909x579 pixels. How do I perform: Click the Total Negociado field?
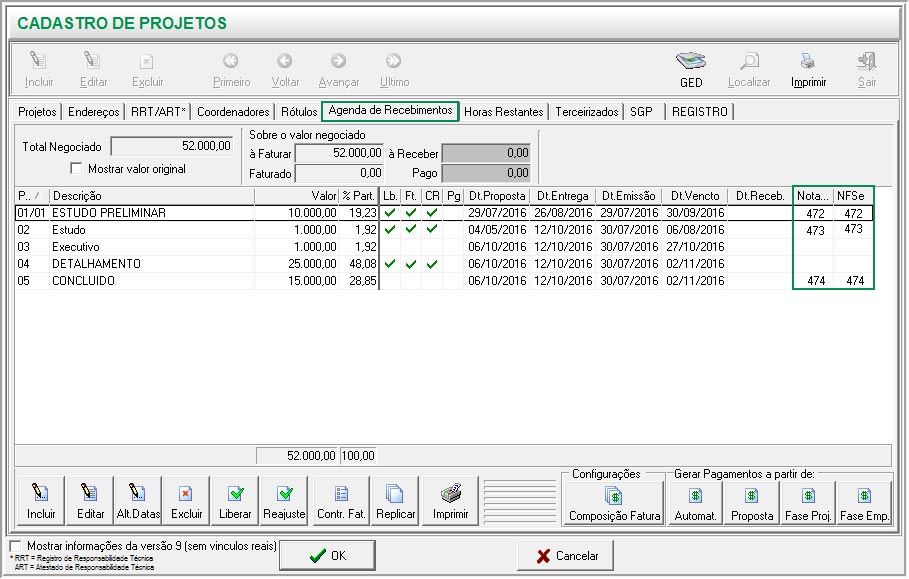pyautogui.click(x=172, y=146)
